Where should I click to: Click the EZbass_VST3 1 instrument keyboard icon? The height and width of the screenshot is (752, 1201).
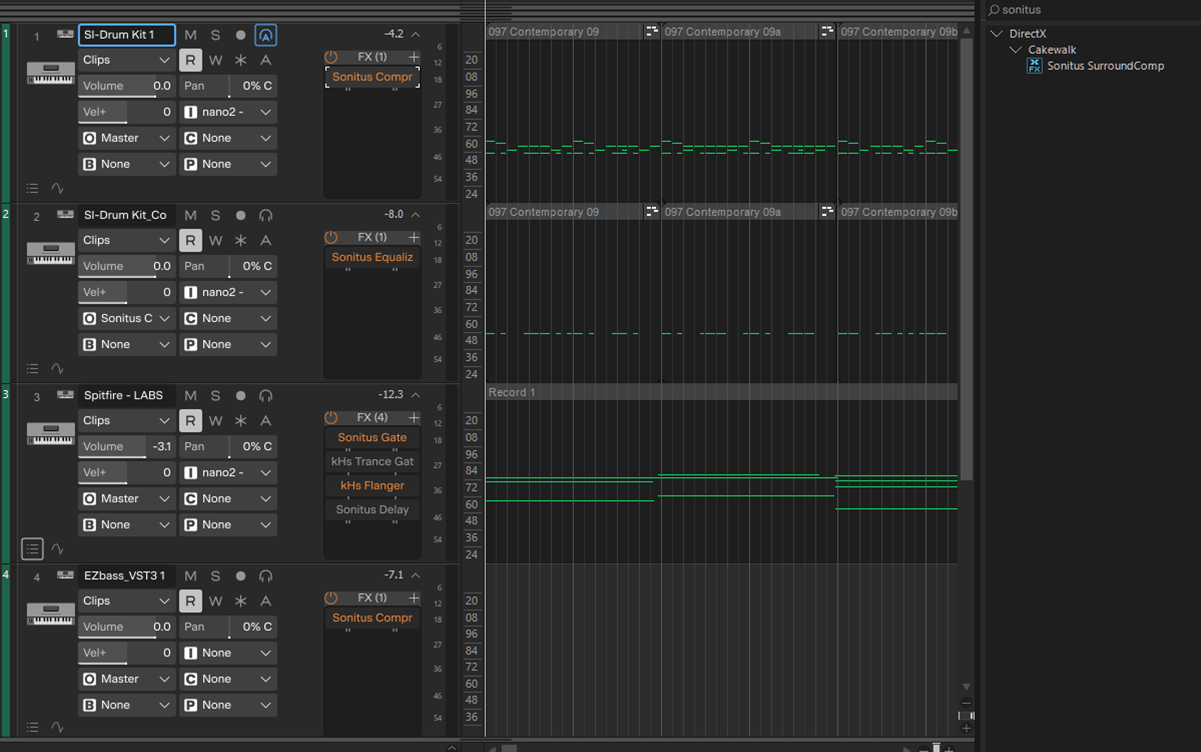(x=50, y=614)
